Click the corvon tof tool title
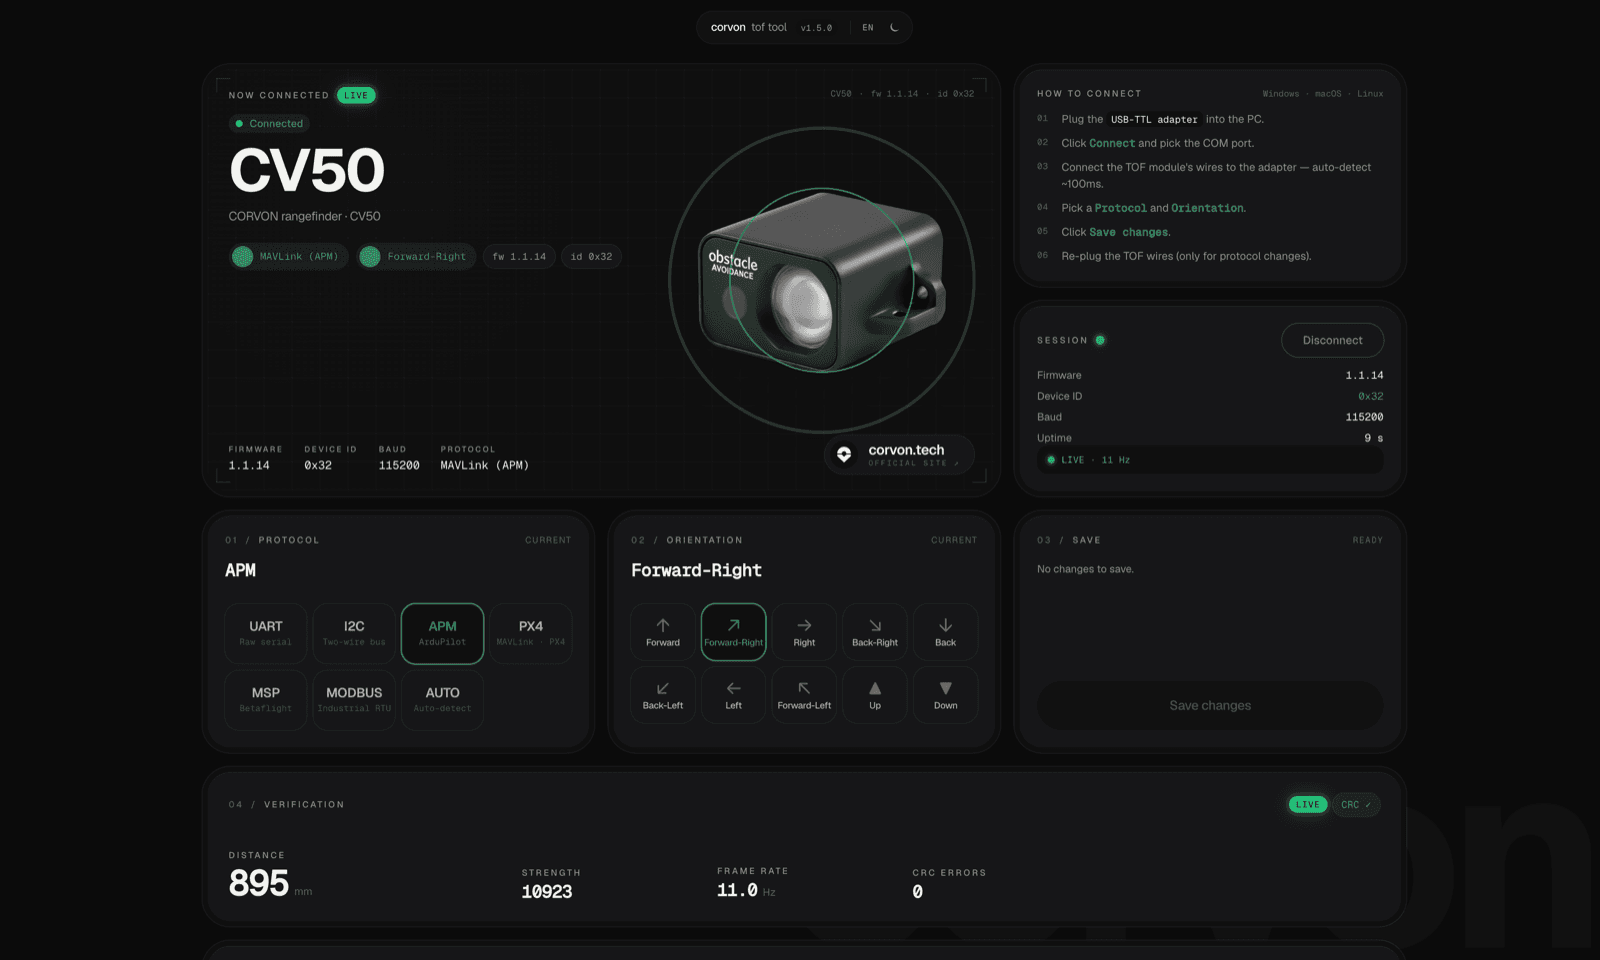This screenshot has width=1600, height=960. [x=749, y=28]
